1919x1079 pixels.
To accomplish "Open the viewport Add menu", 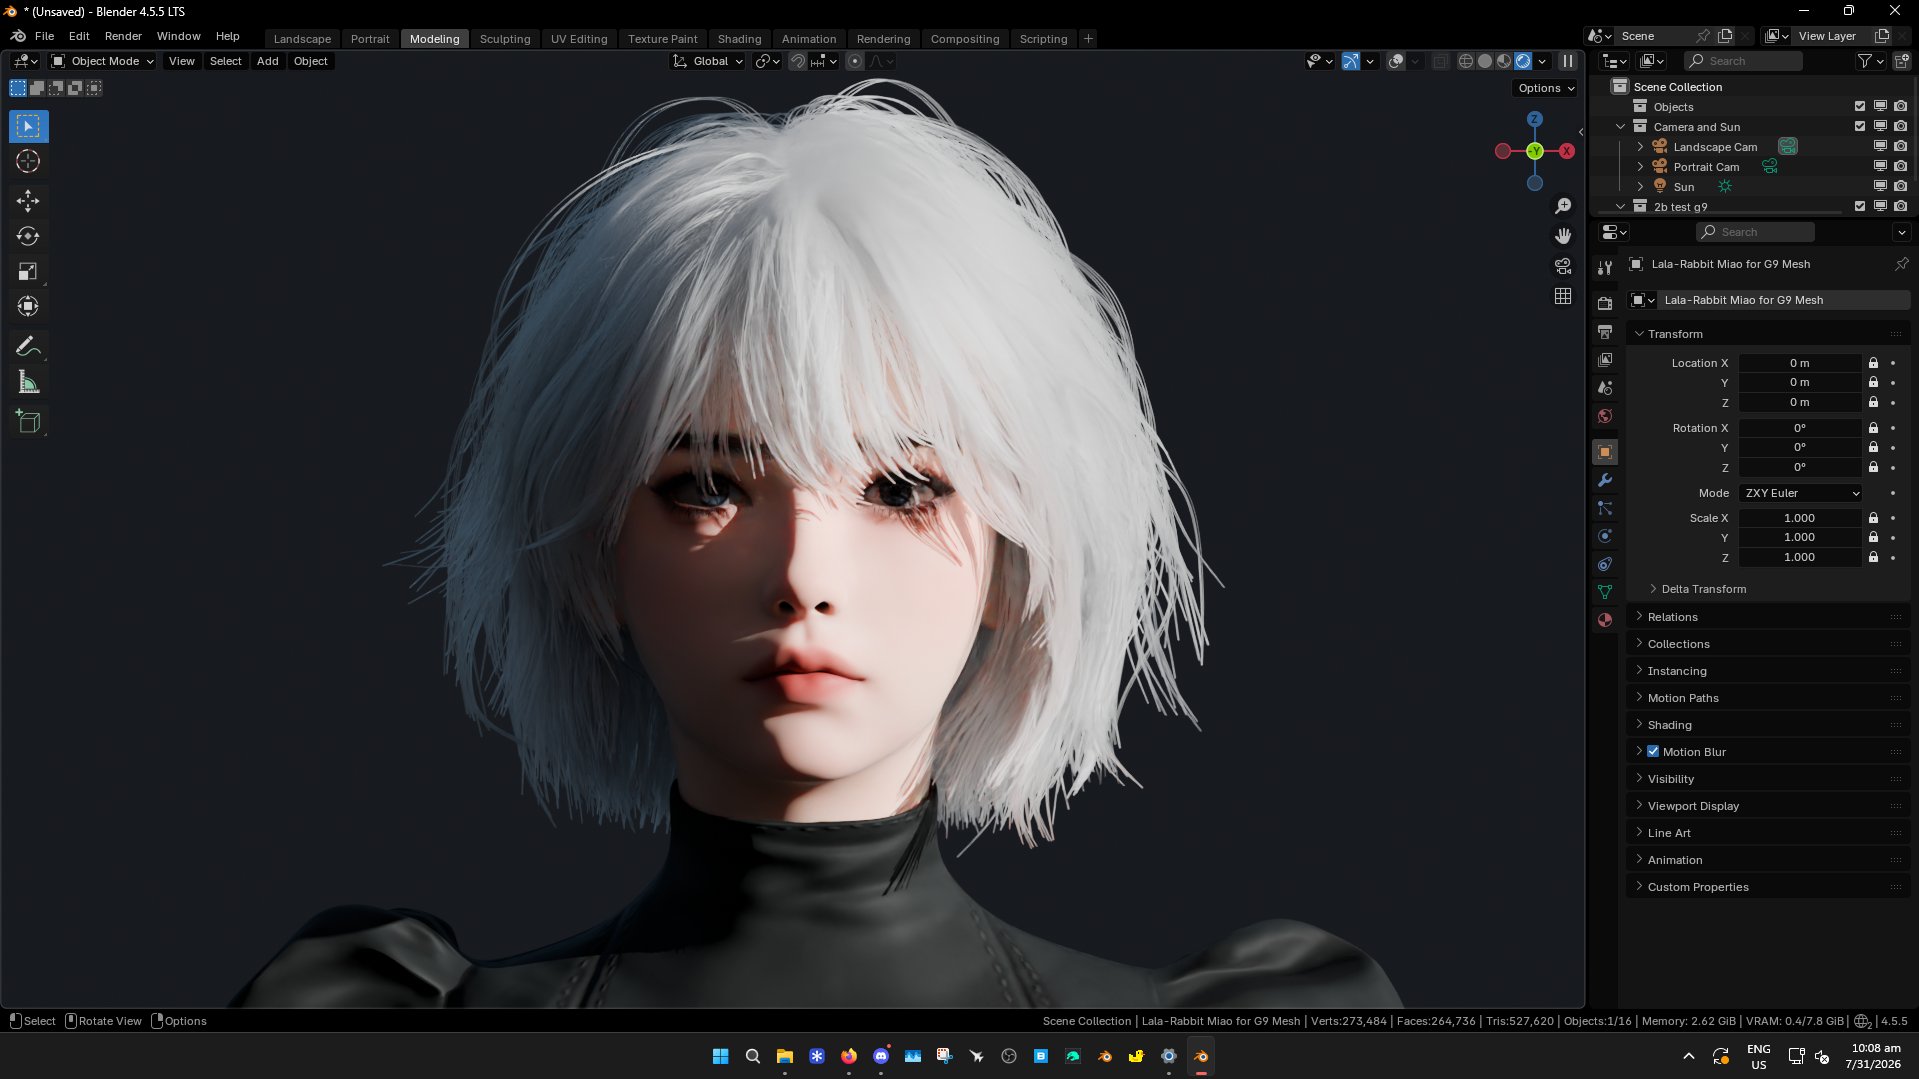I will point(267,61).
